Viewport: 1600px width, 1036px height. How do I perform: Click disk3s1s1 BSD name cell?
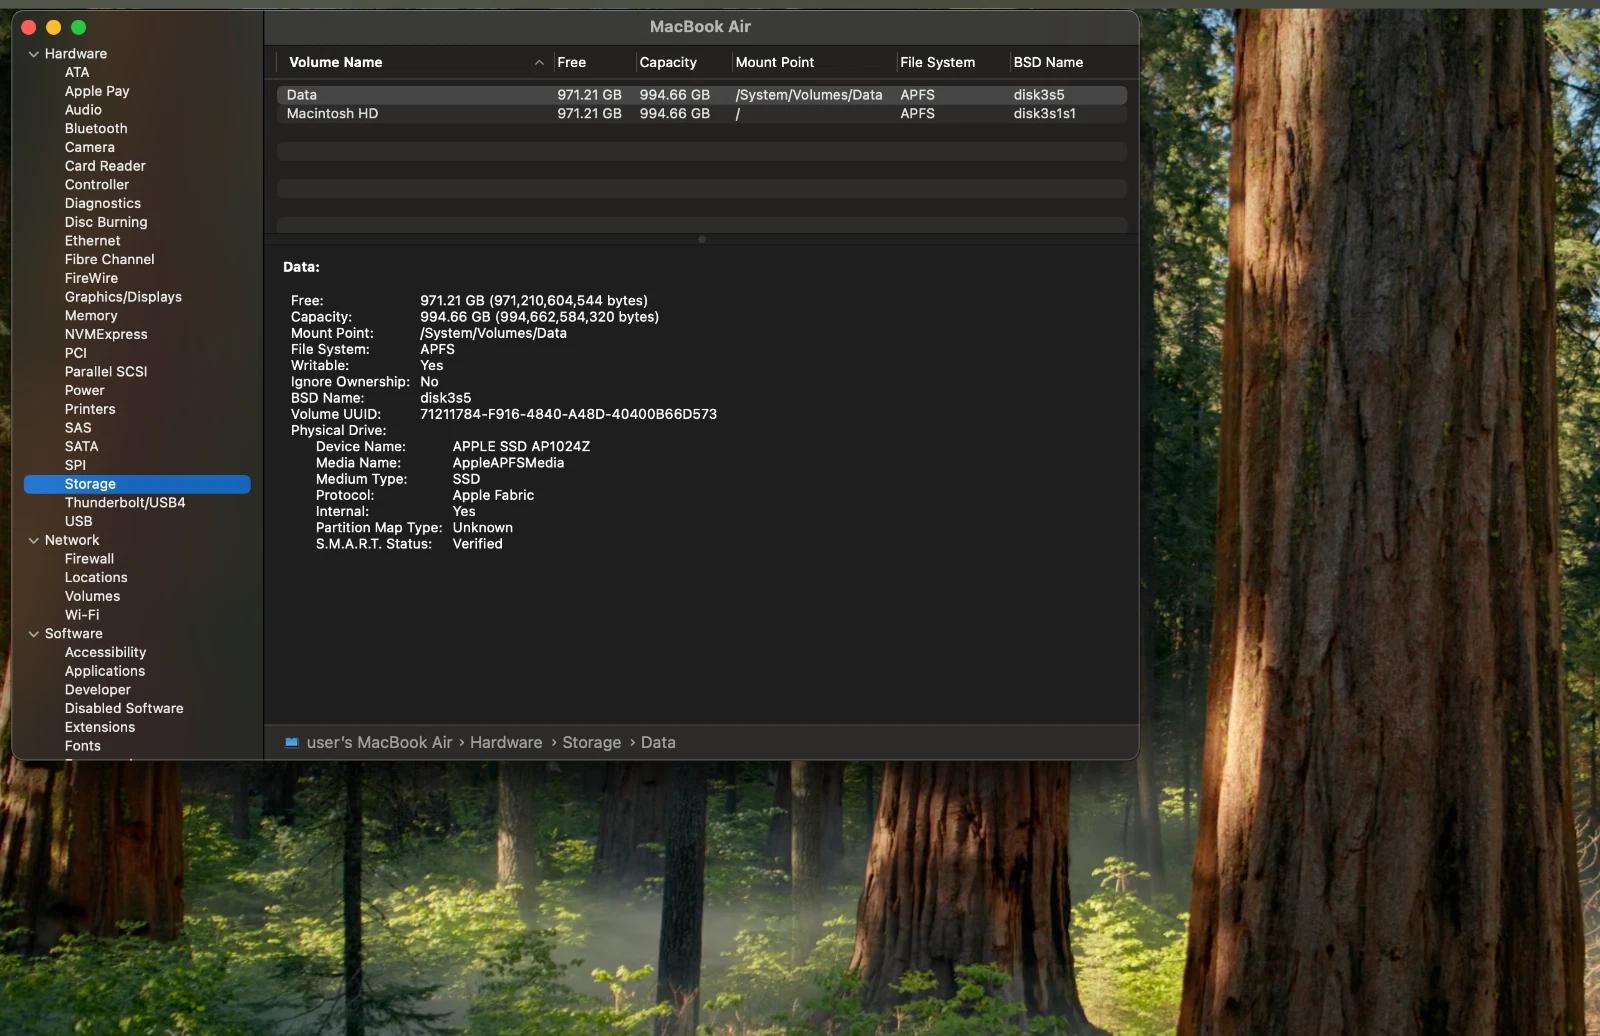pos(1044,114)
